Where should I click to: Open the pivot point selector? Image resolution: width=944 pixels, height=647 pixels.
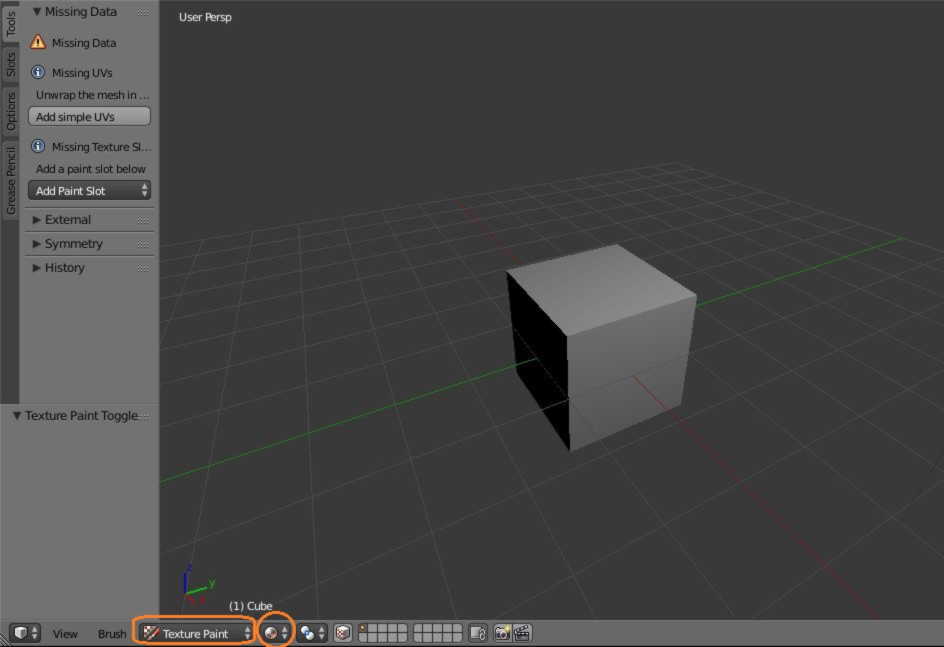point(313,633)
